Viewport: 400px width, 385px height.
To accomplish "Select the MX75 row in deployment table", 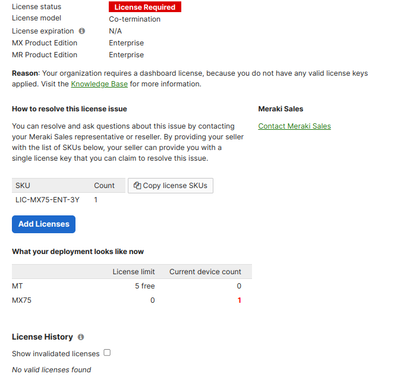I will pyautogui.click(x=132, y=300).
